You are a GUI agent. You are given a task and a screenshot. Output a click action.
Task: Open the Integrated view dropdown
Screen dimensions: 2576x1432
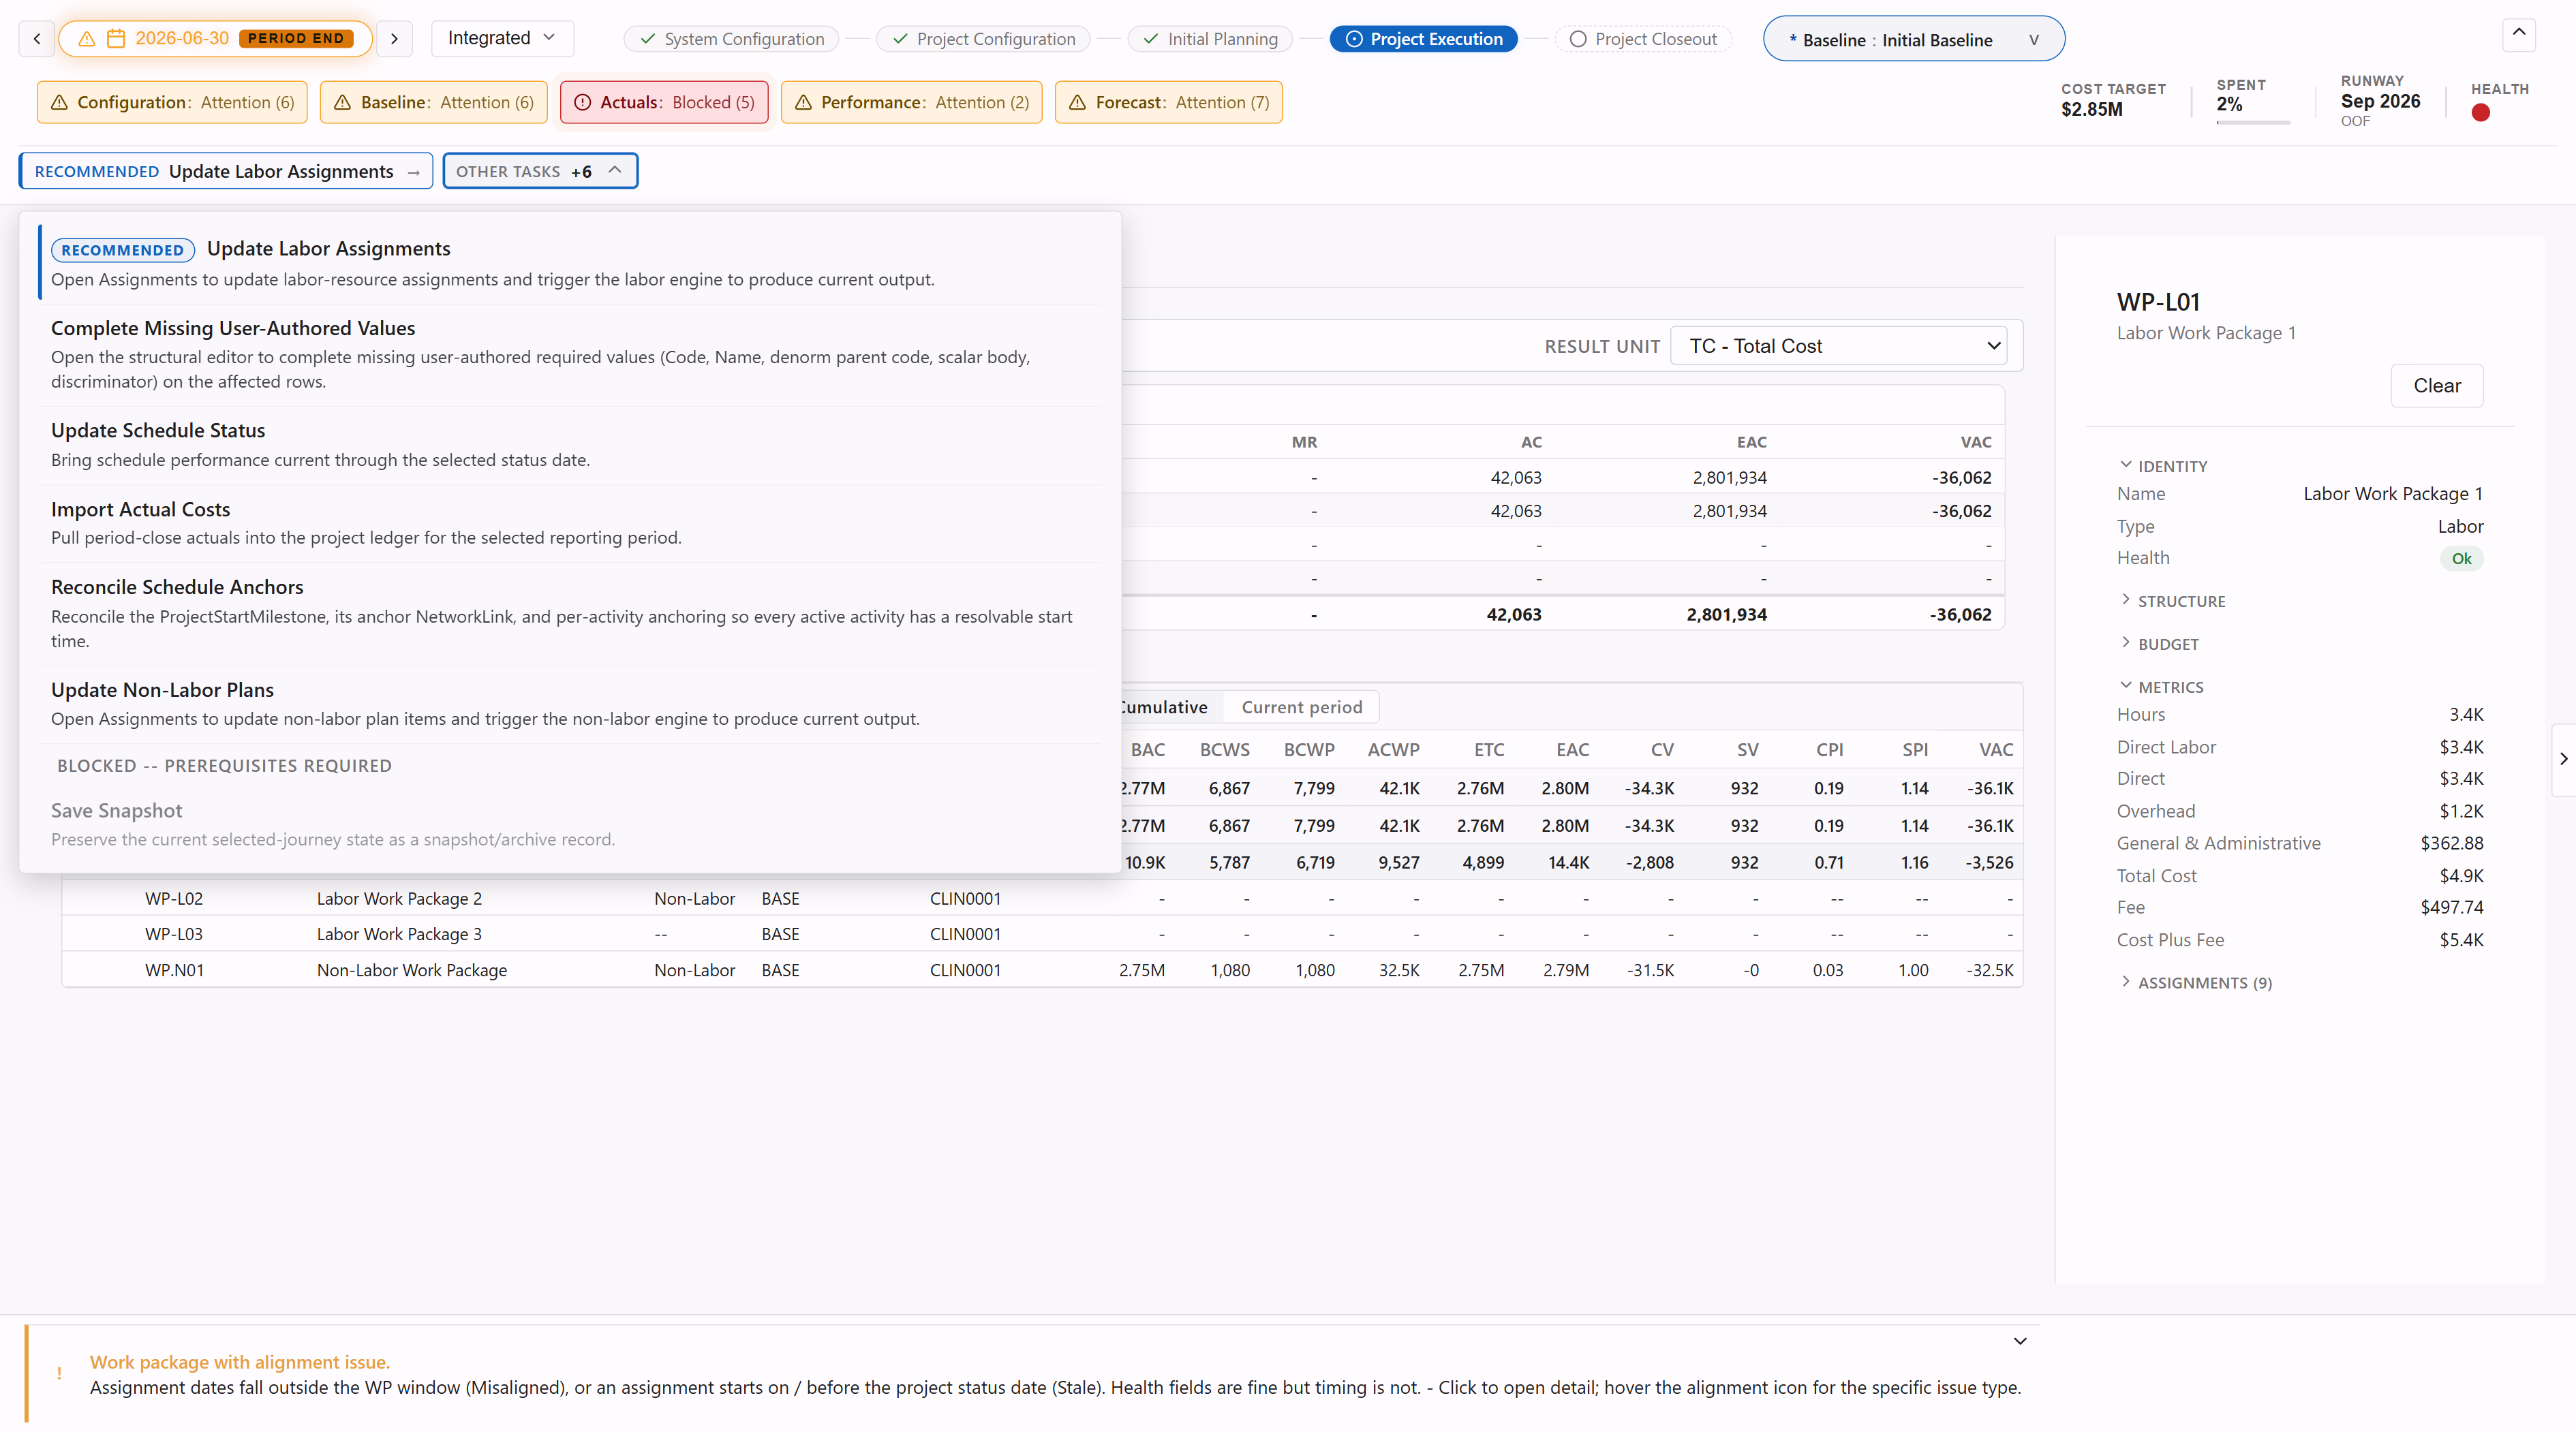(x=502, y=38)
